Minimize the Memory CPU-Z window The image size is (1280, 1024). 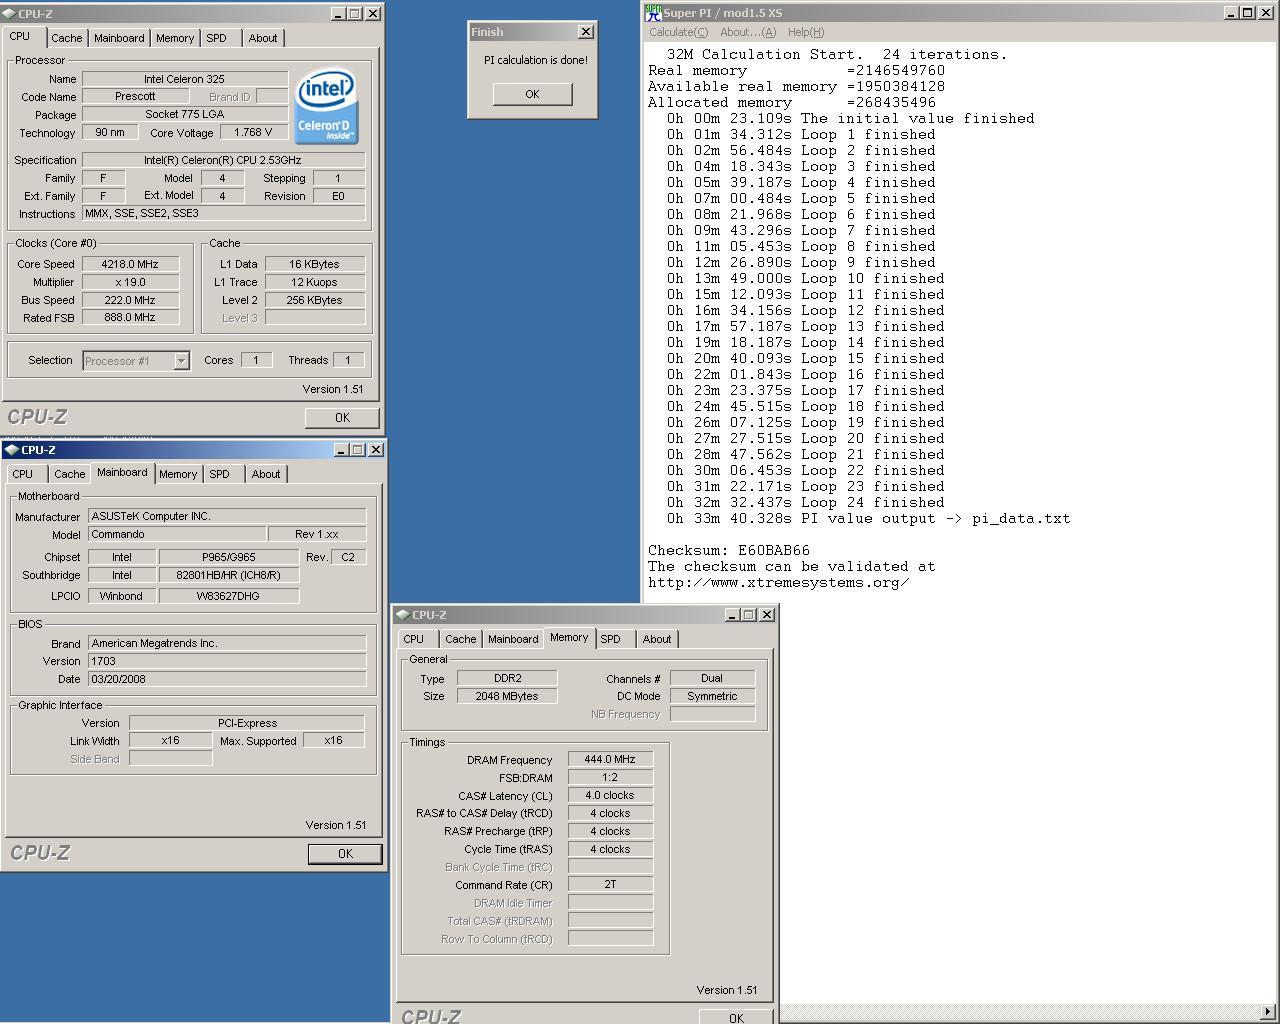pos(732,615)
